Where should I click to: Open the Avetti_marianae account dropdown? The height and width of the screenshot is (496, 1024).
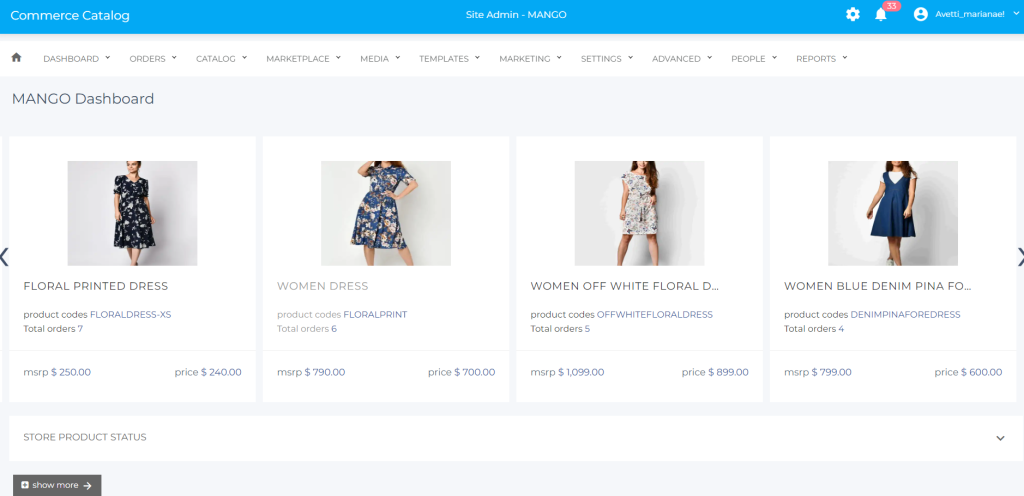tap(977, 14)
